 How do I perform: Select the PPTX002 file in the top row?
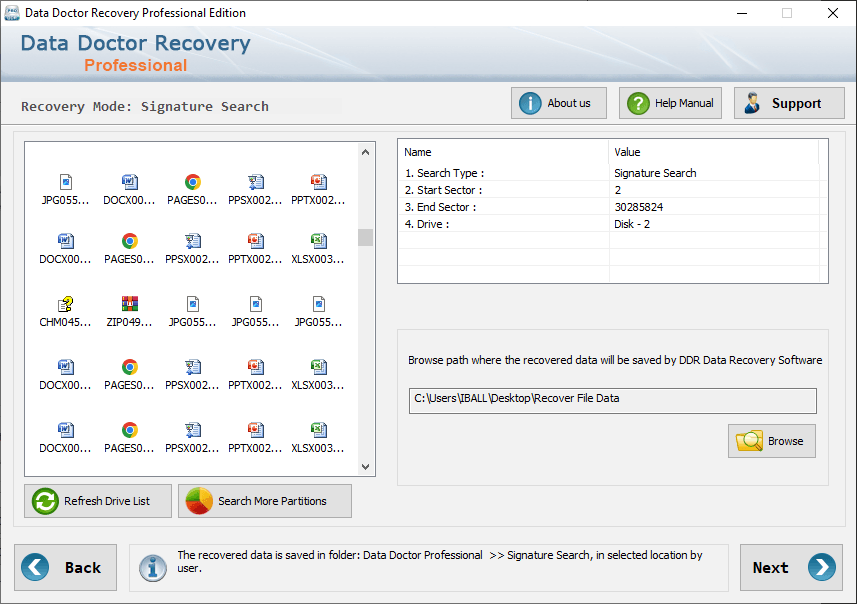(x=318, y=189)
